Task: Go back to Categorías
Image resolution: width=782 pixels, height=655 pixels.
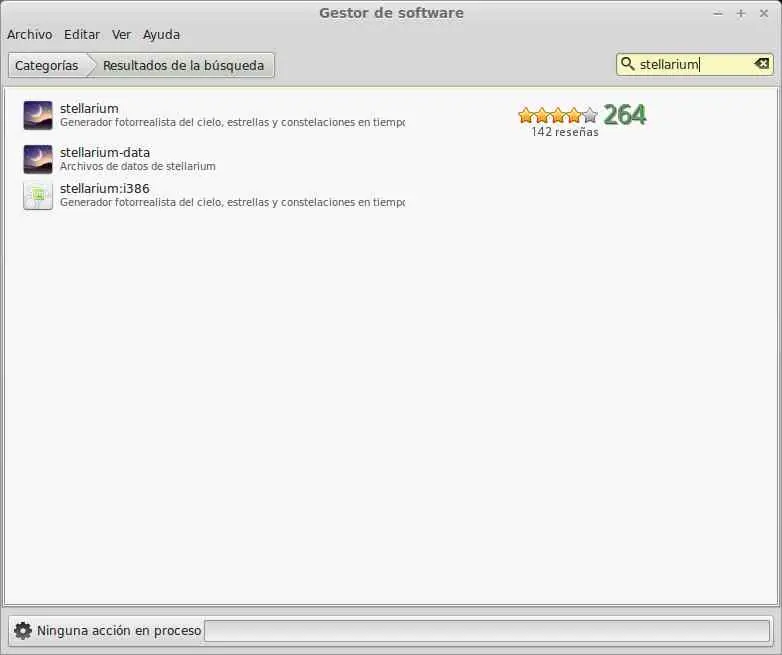Action: point(47,65)
